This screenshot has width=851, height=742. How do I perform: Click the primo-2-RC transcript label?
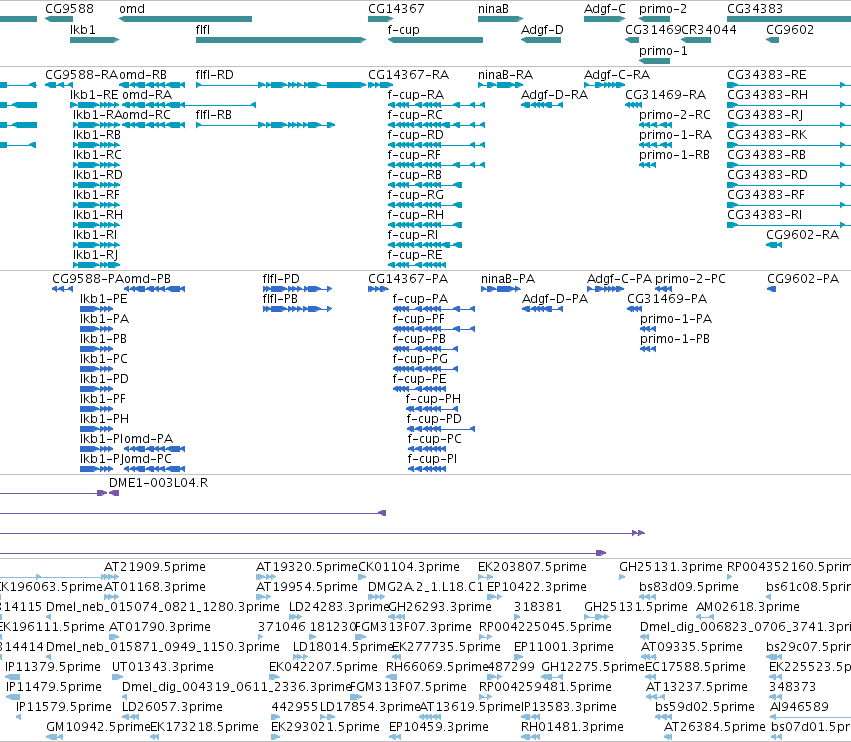click(675, 115)
